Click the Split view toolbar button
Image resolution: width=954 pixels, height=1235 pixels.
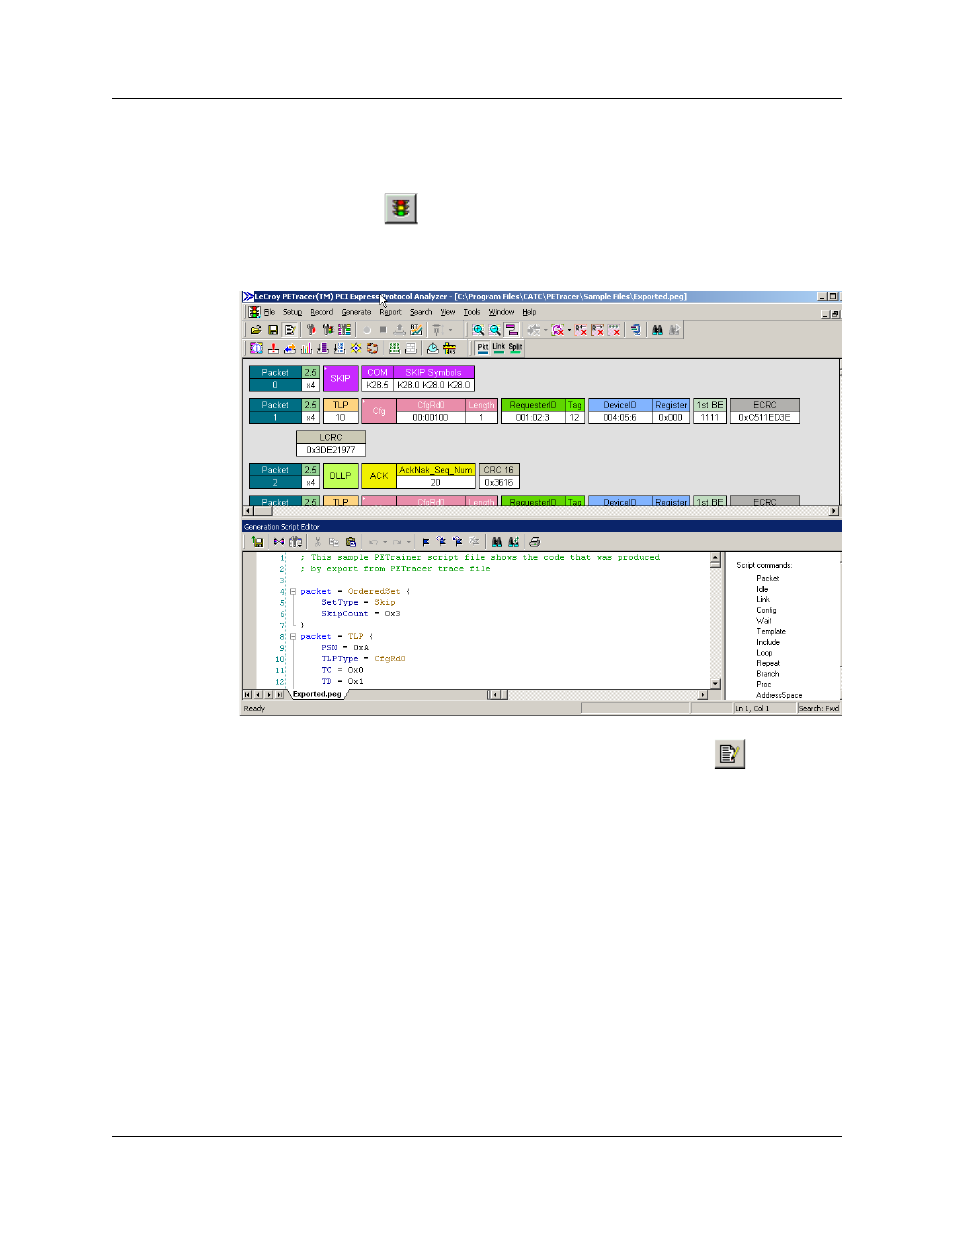[x=515, y=348]
